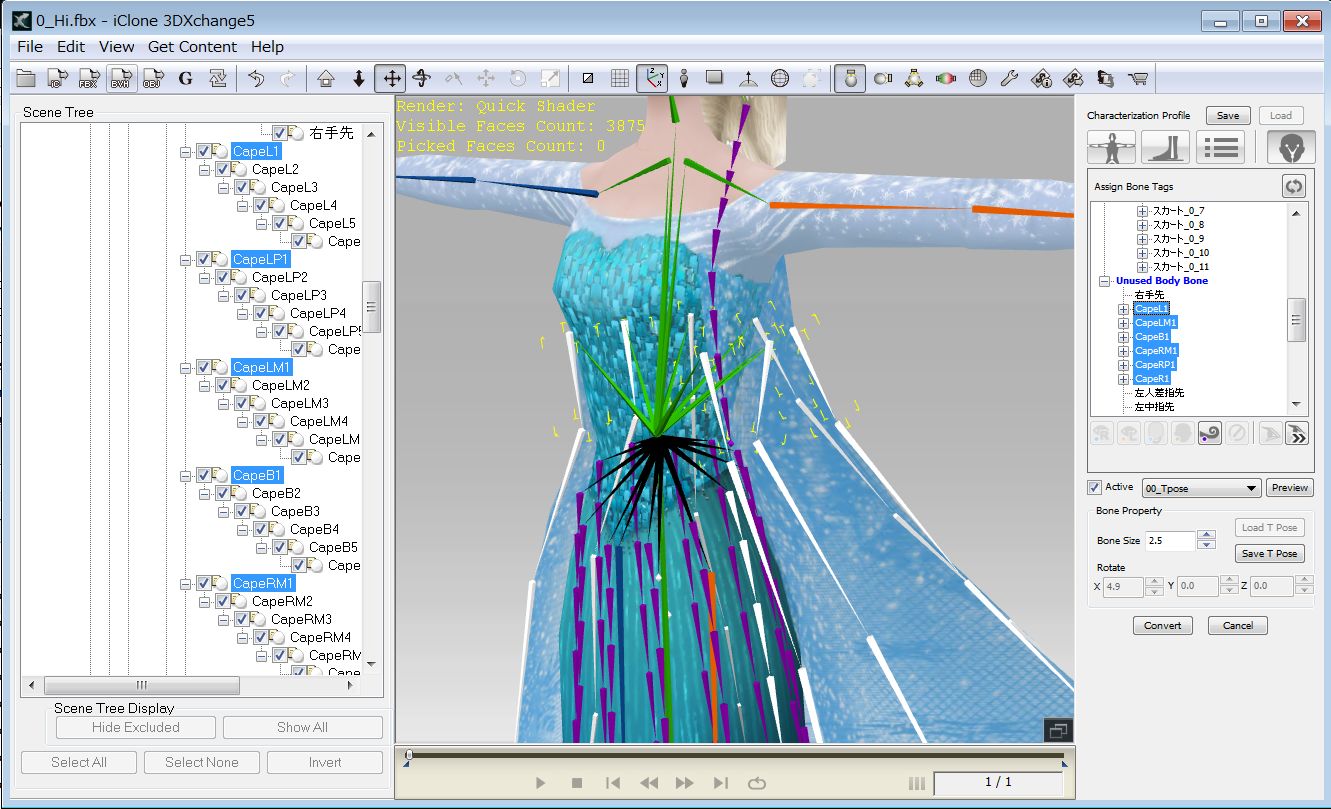Expand CapeLM1 in Assign Bone Tags
This screenshot has height=809, width=1331.
point(1123,323)
